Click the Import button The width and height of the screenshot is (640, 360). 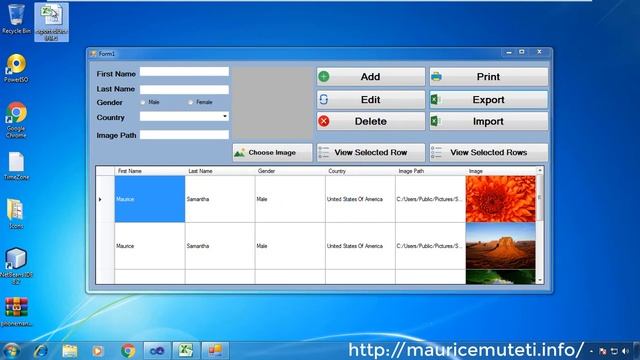pyautogui.click(x=489, y=121)
